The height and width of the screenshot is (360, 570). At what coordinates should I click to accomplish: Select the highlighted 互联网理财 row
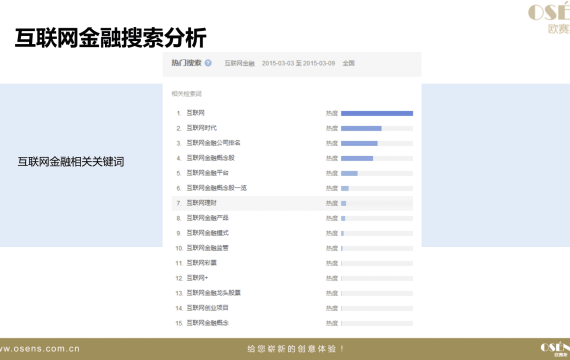[292, 203]
